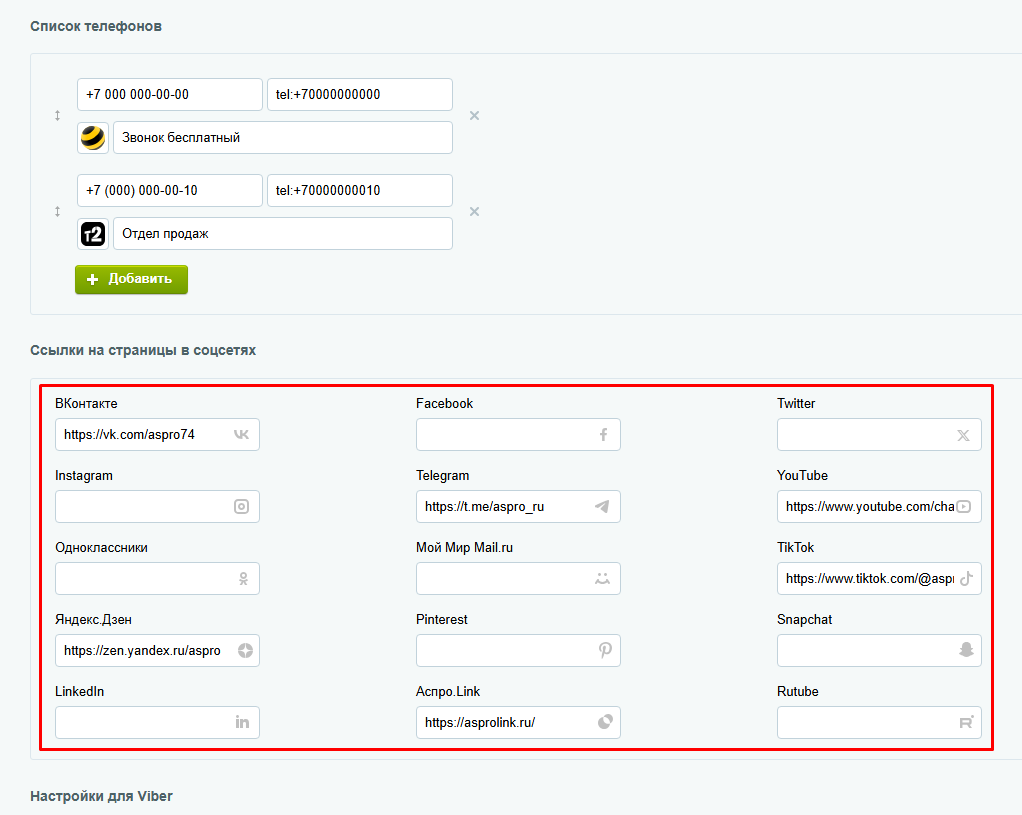Click the T2 operator icon for the second phone

93,234
